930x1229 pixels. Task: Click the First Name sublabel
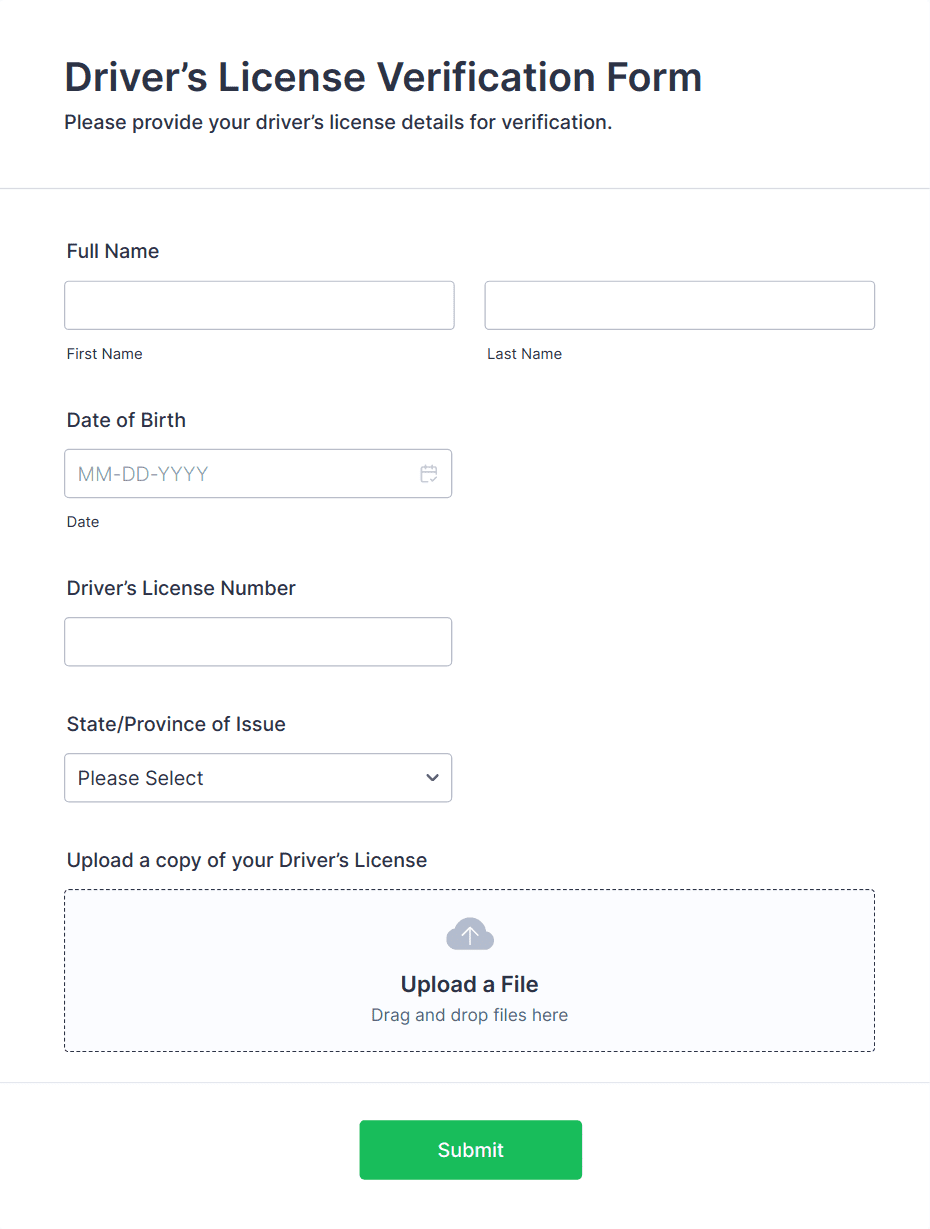pos(105,354)
